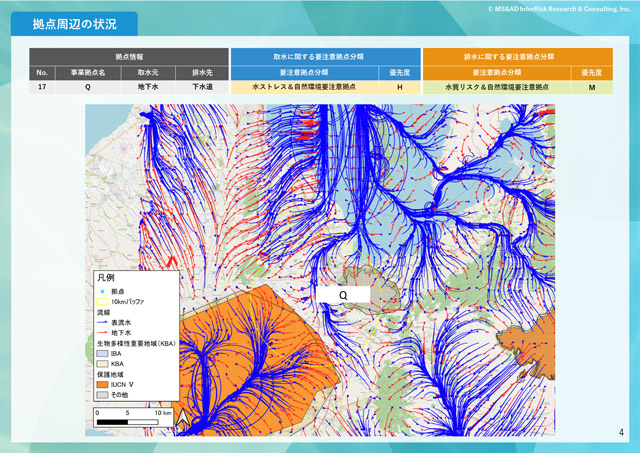Select the IBA legend color swatch

[102, 353]
